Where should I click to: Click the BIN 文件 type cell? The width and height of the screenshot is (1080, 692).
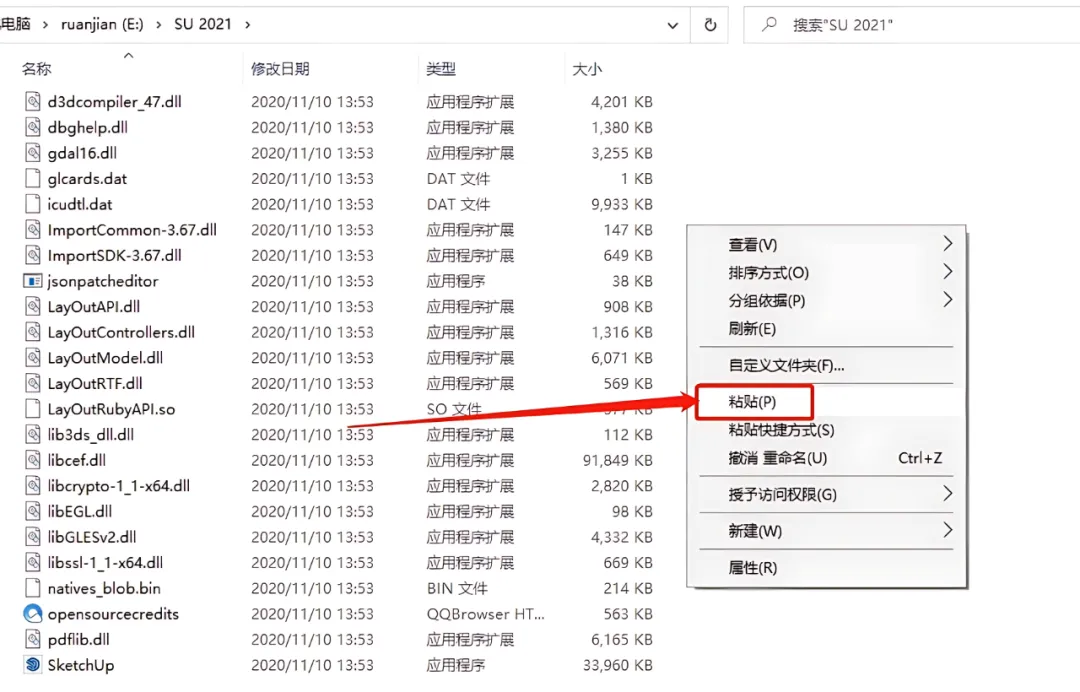pos(457,588)
